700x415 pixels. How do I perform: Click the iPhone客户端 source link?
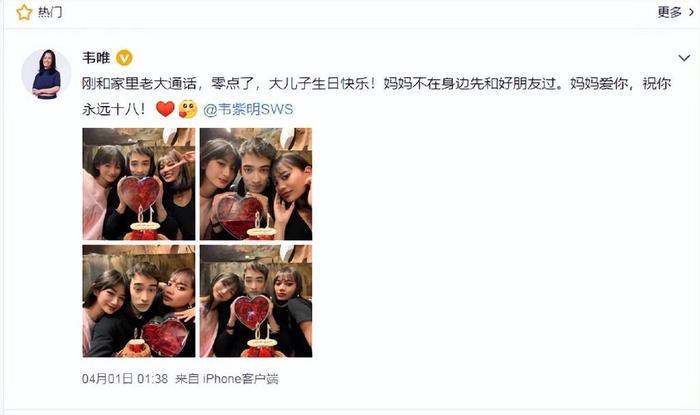coord(241,379)
